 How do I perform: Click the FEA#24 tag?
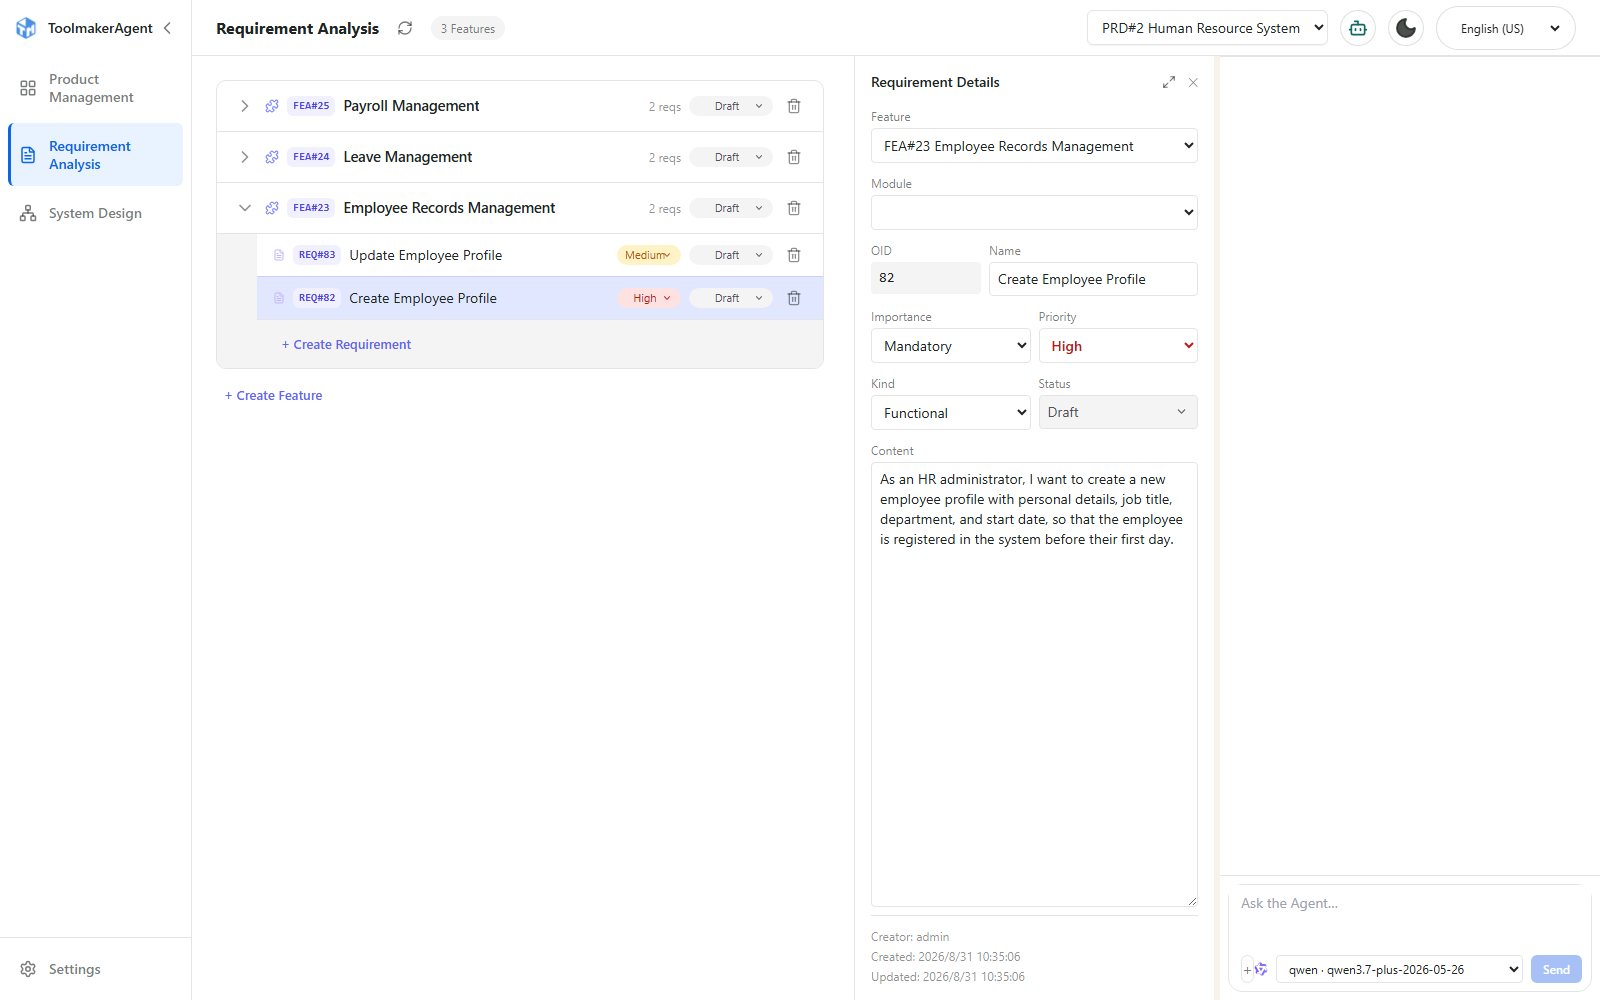coord(311,157)
